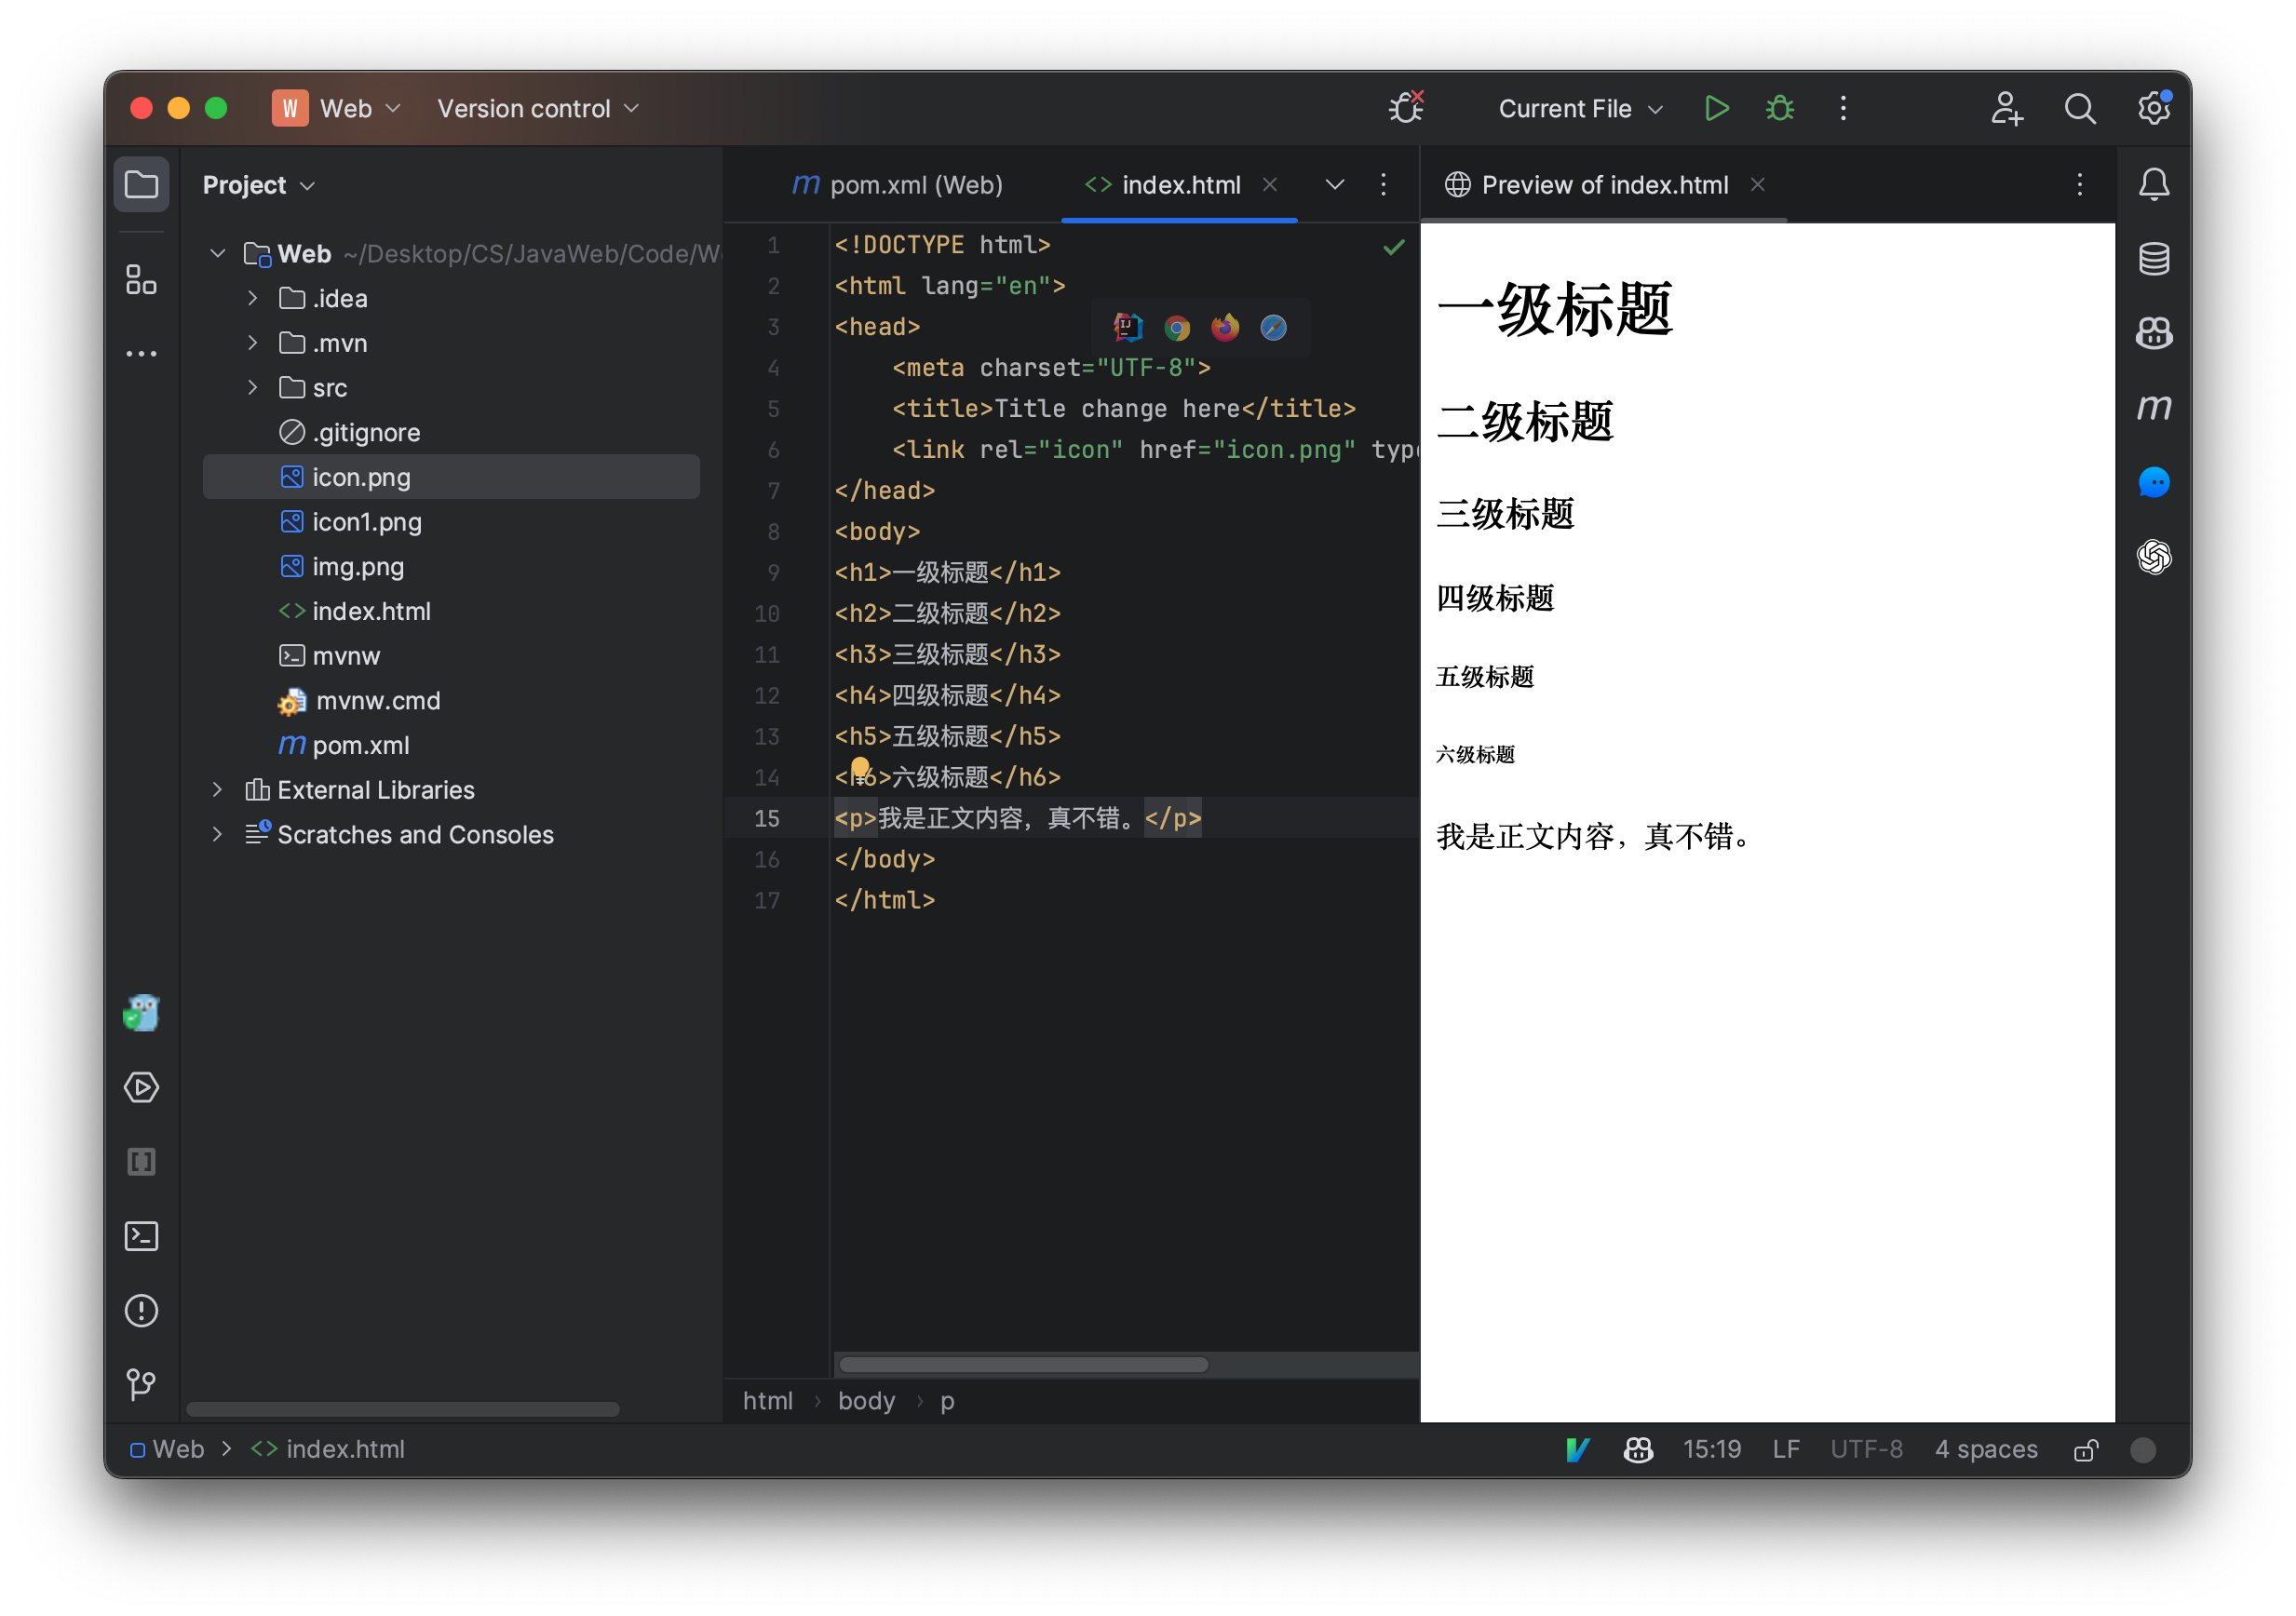
Task: Expand the src folder
Action: (x=252, y=387)
